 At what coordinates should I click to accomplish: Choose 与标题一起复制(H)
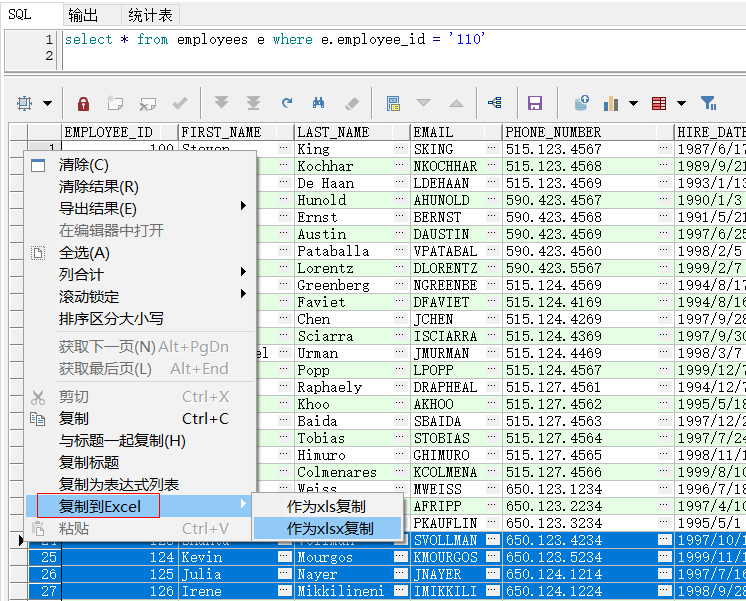coord(138,441)
